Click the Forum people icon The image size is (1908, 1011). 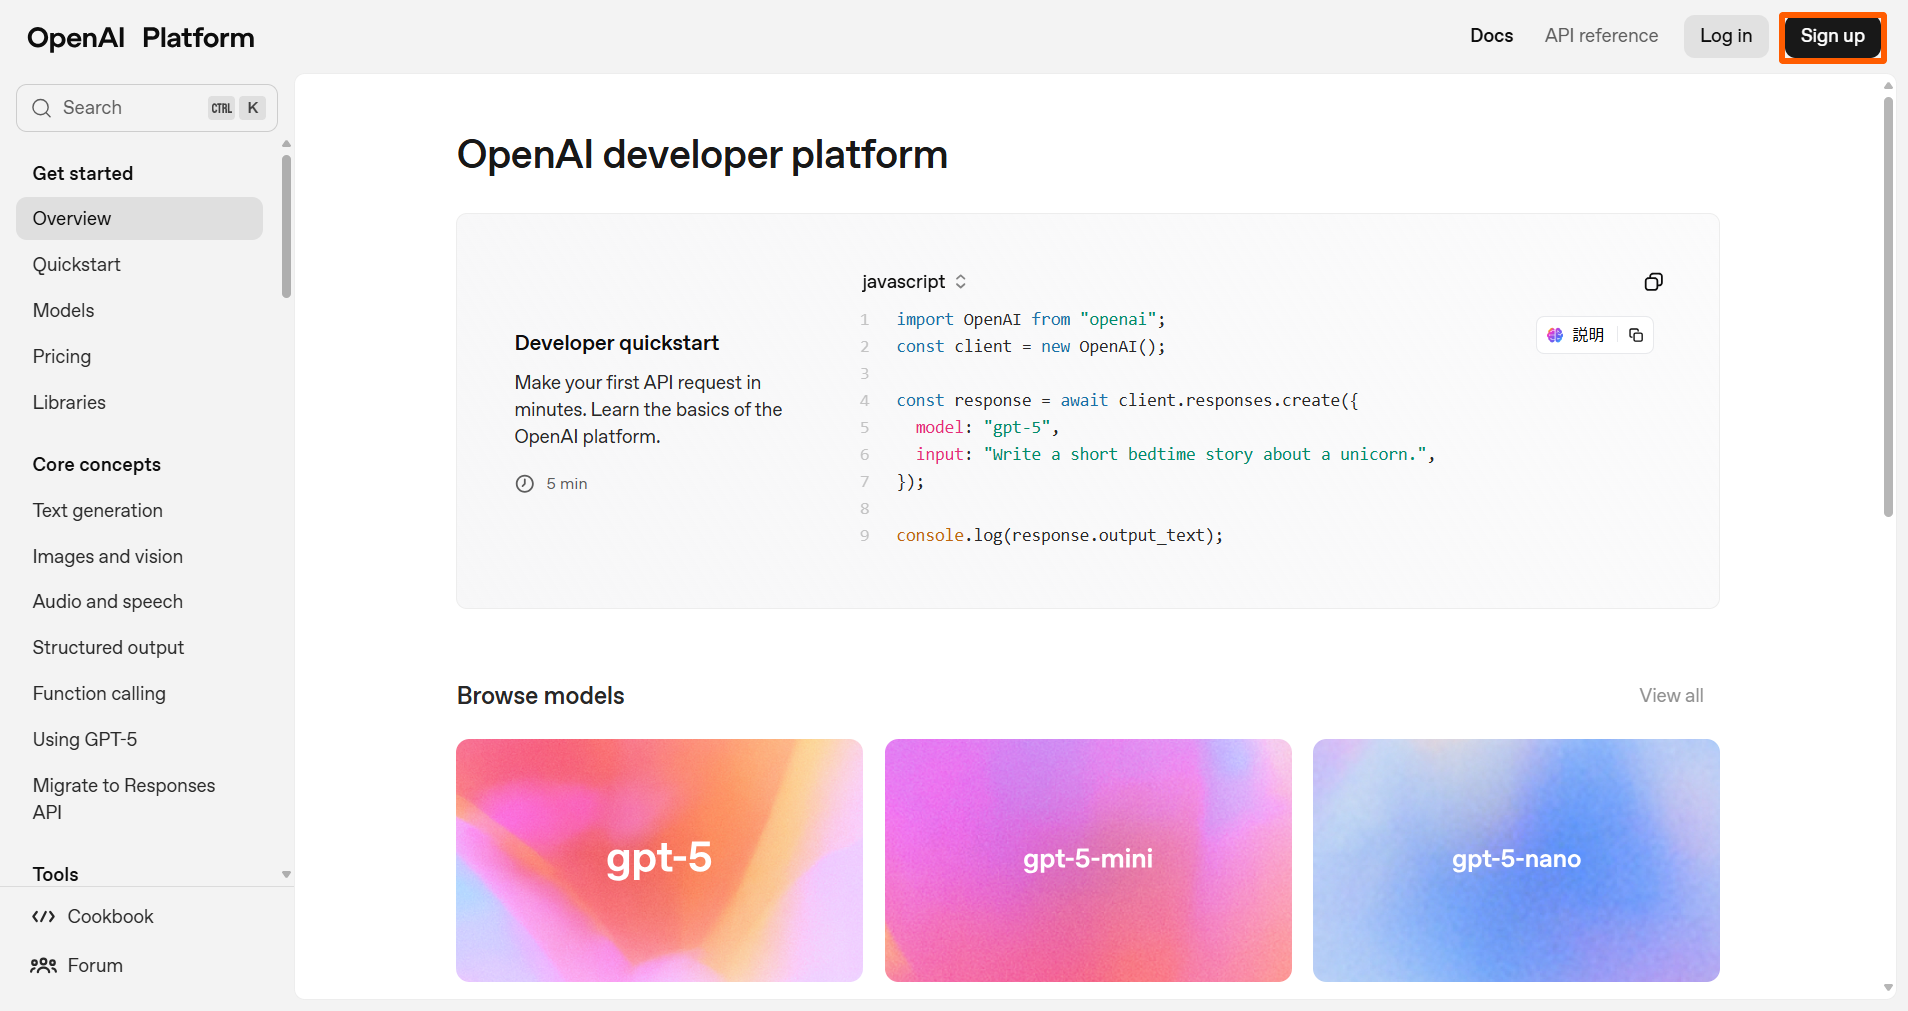click(43, 966)
